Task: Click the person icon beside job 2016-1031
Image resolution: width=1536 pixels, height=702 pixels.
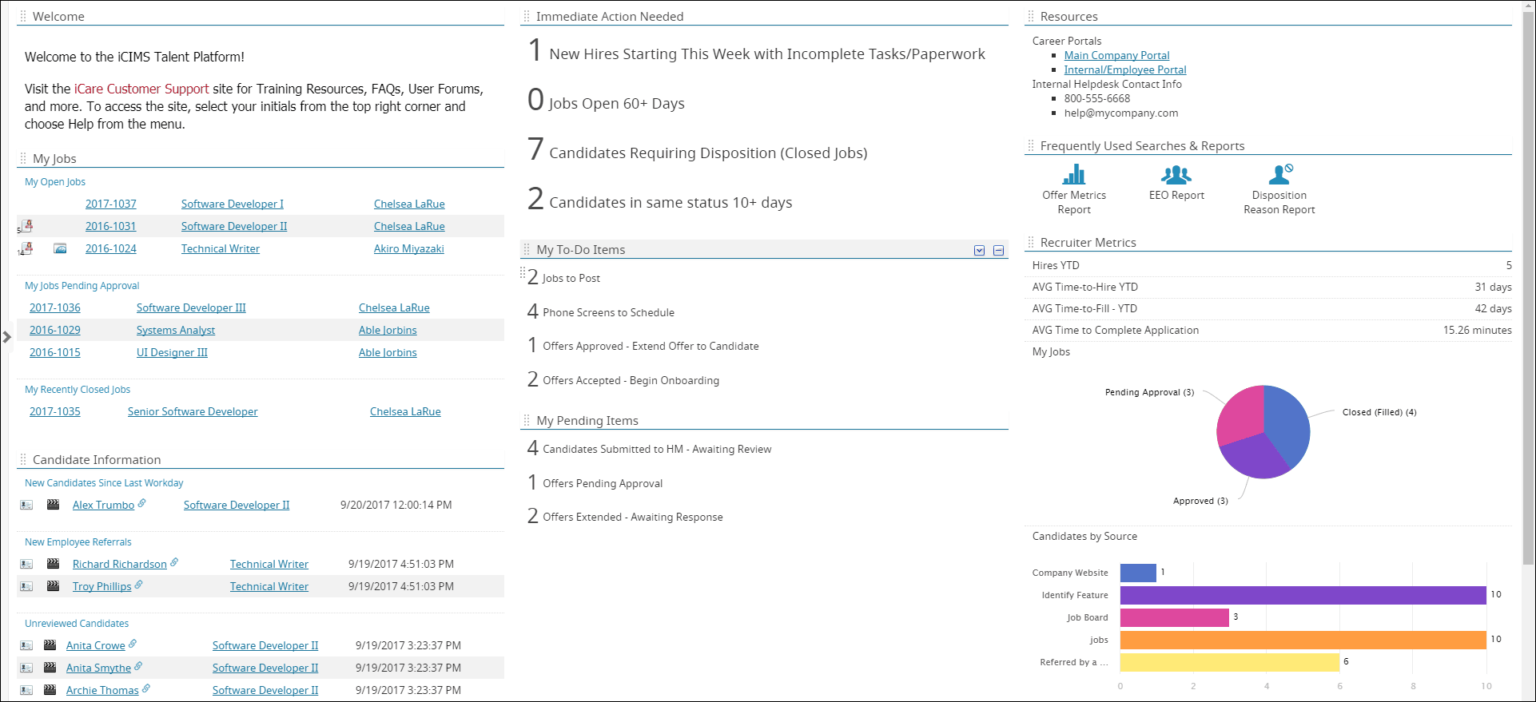Action: click(26, 225)
